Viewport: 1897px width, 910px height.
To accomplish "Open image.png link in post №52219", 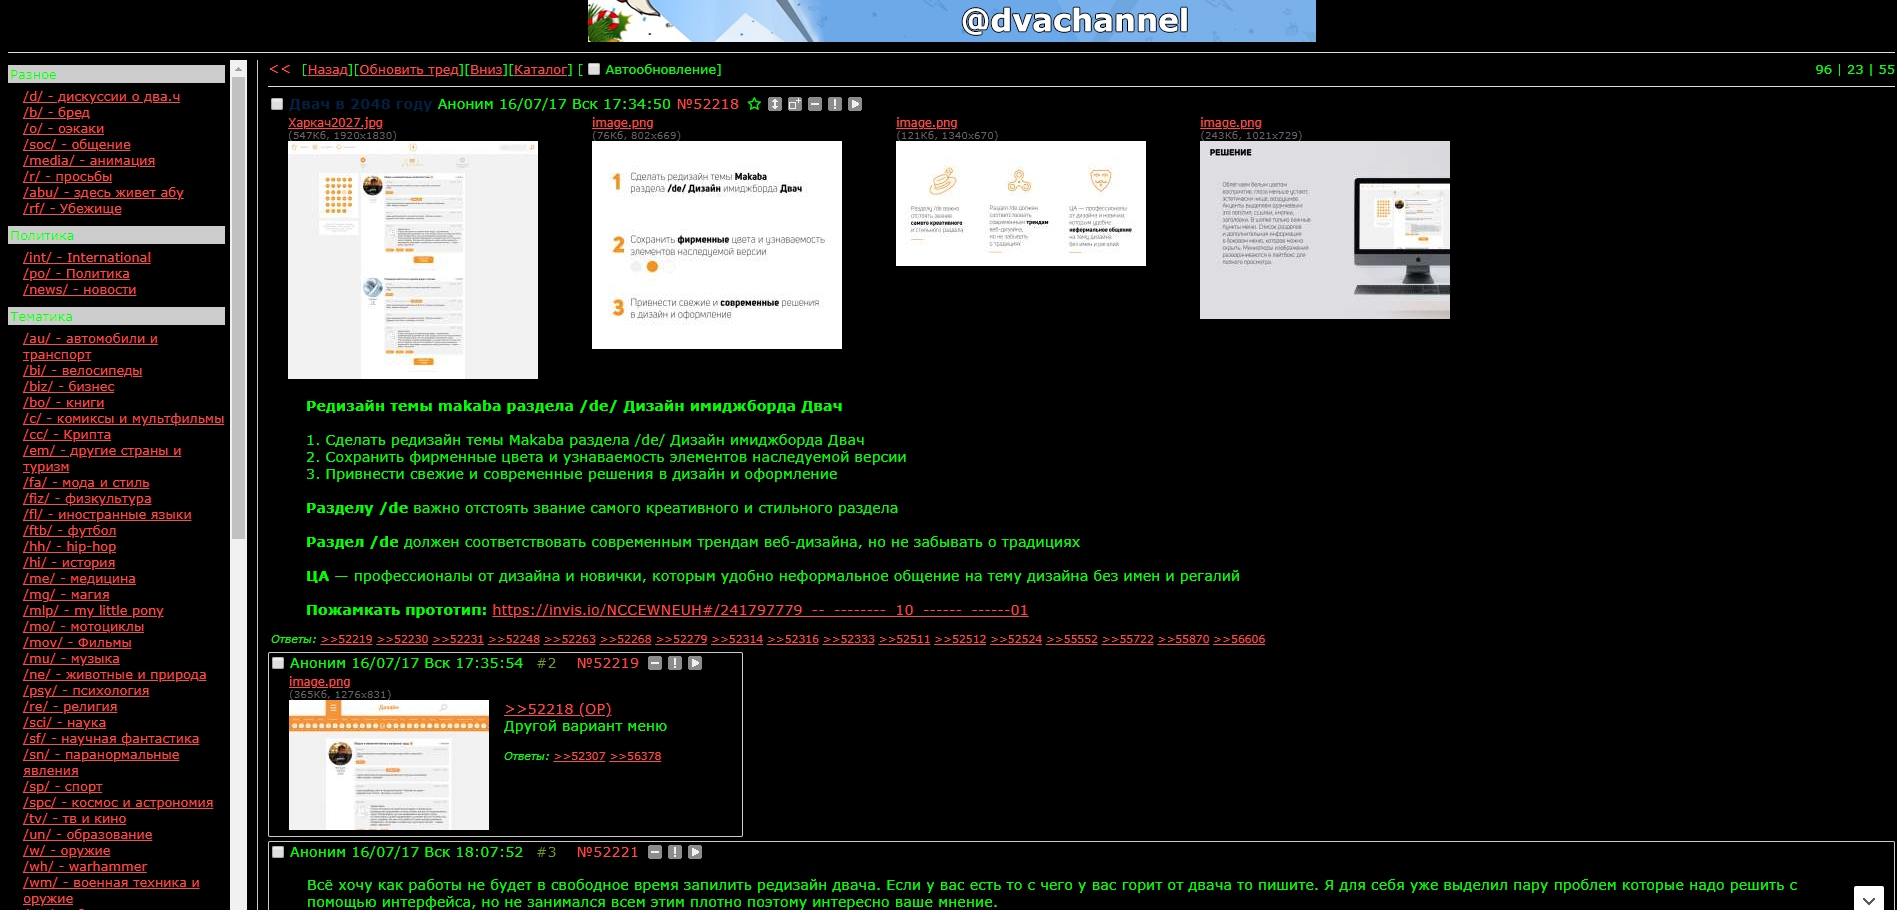I will 319,682.
